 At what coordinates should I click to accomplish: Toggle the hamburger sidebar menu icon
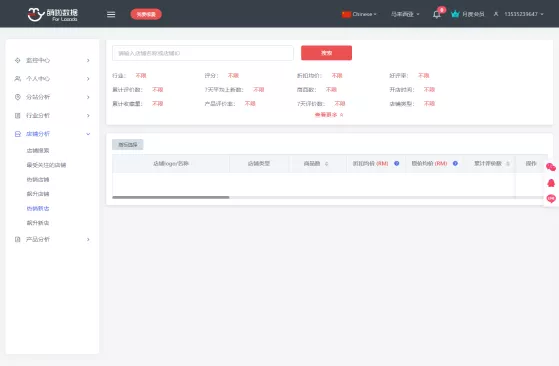[111, 14]
